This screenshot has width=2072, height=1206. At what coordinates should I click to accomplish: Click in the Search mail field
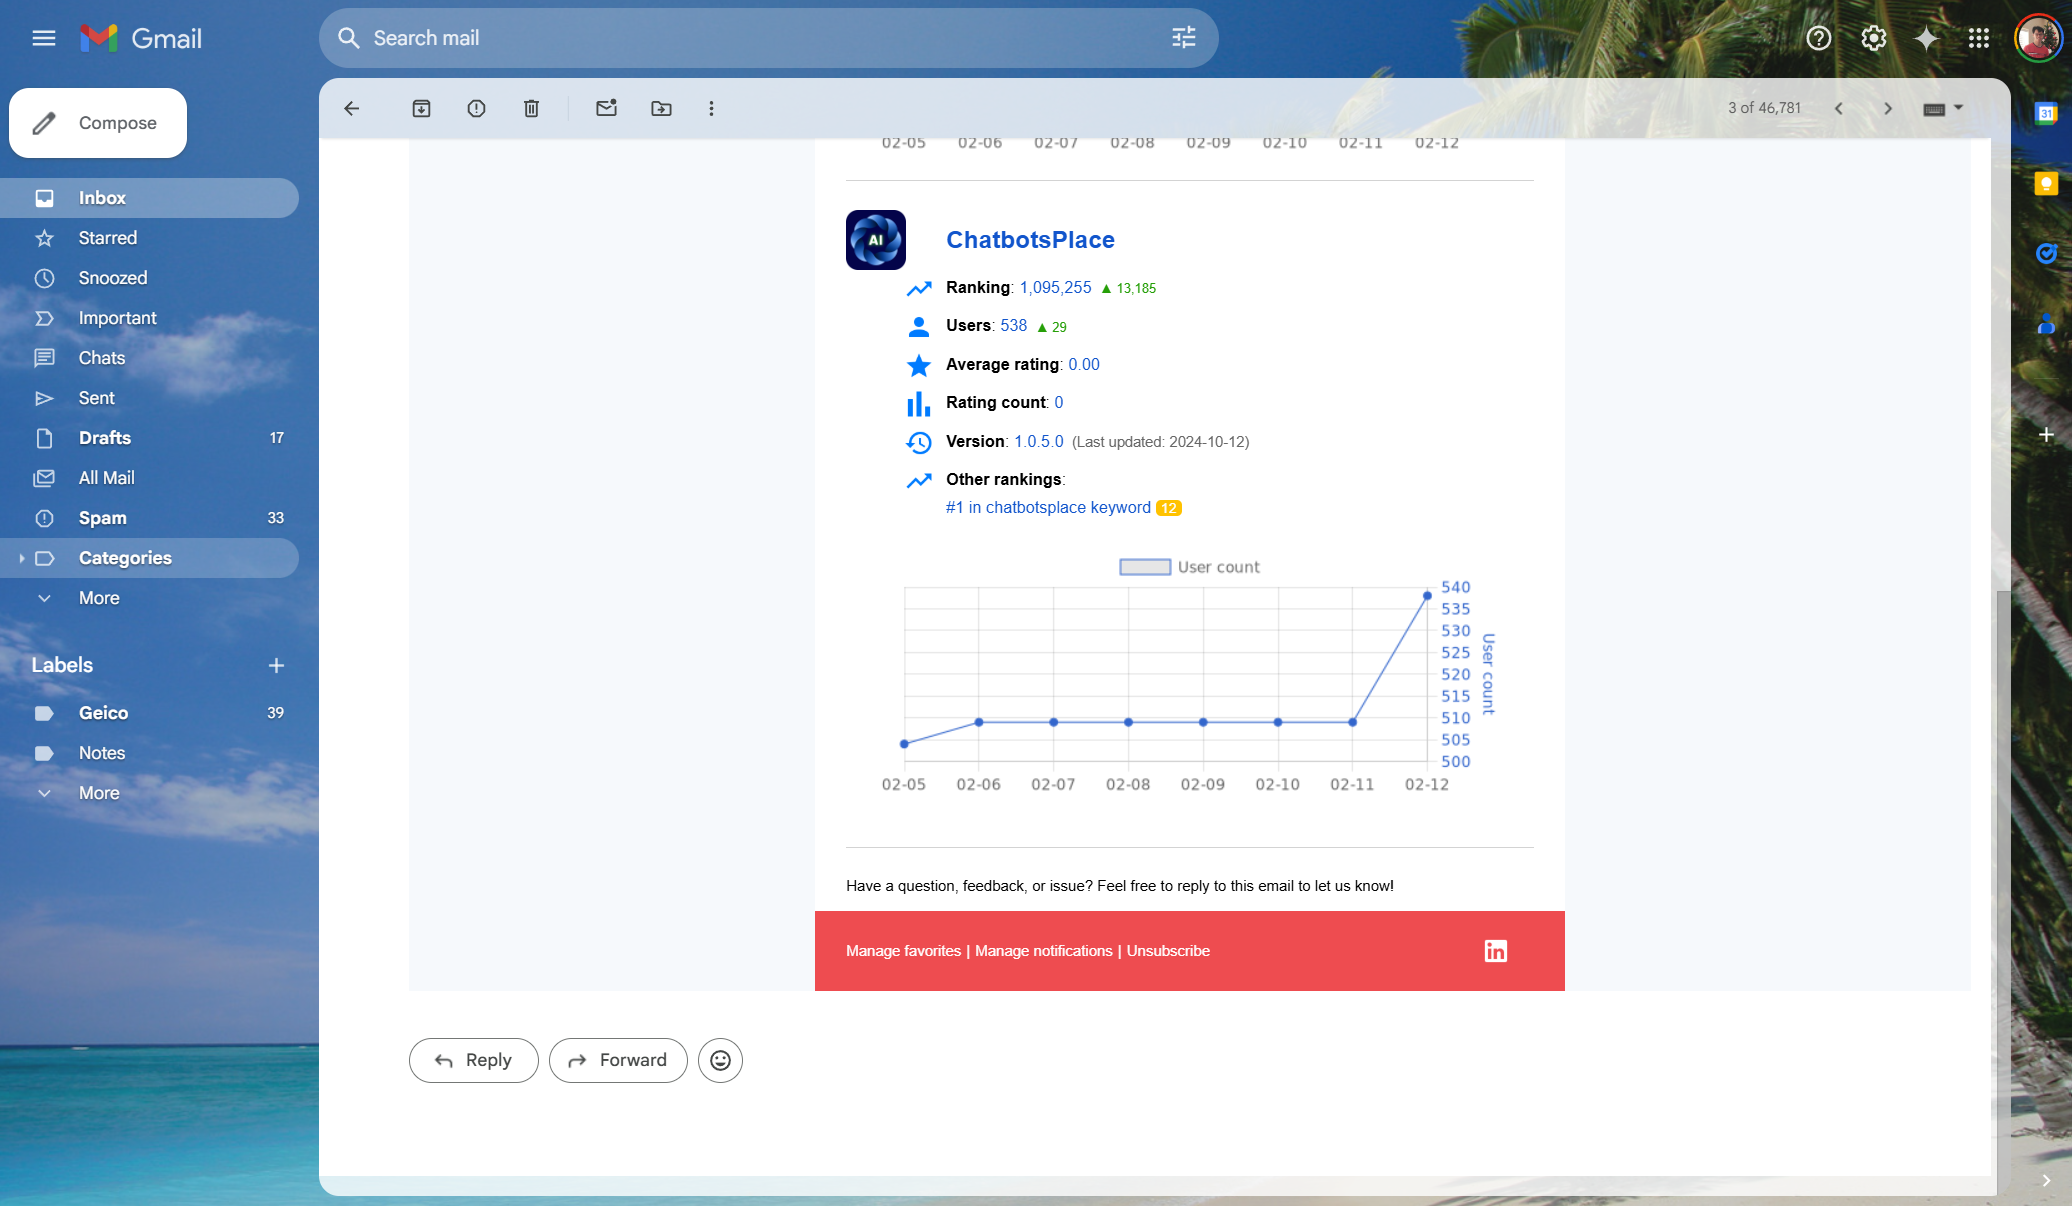[x=768, y=38]
